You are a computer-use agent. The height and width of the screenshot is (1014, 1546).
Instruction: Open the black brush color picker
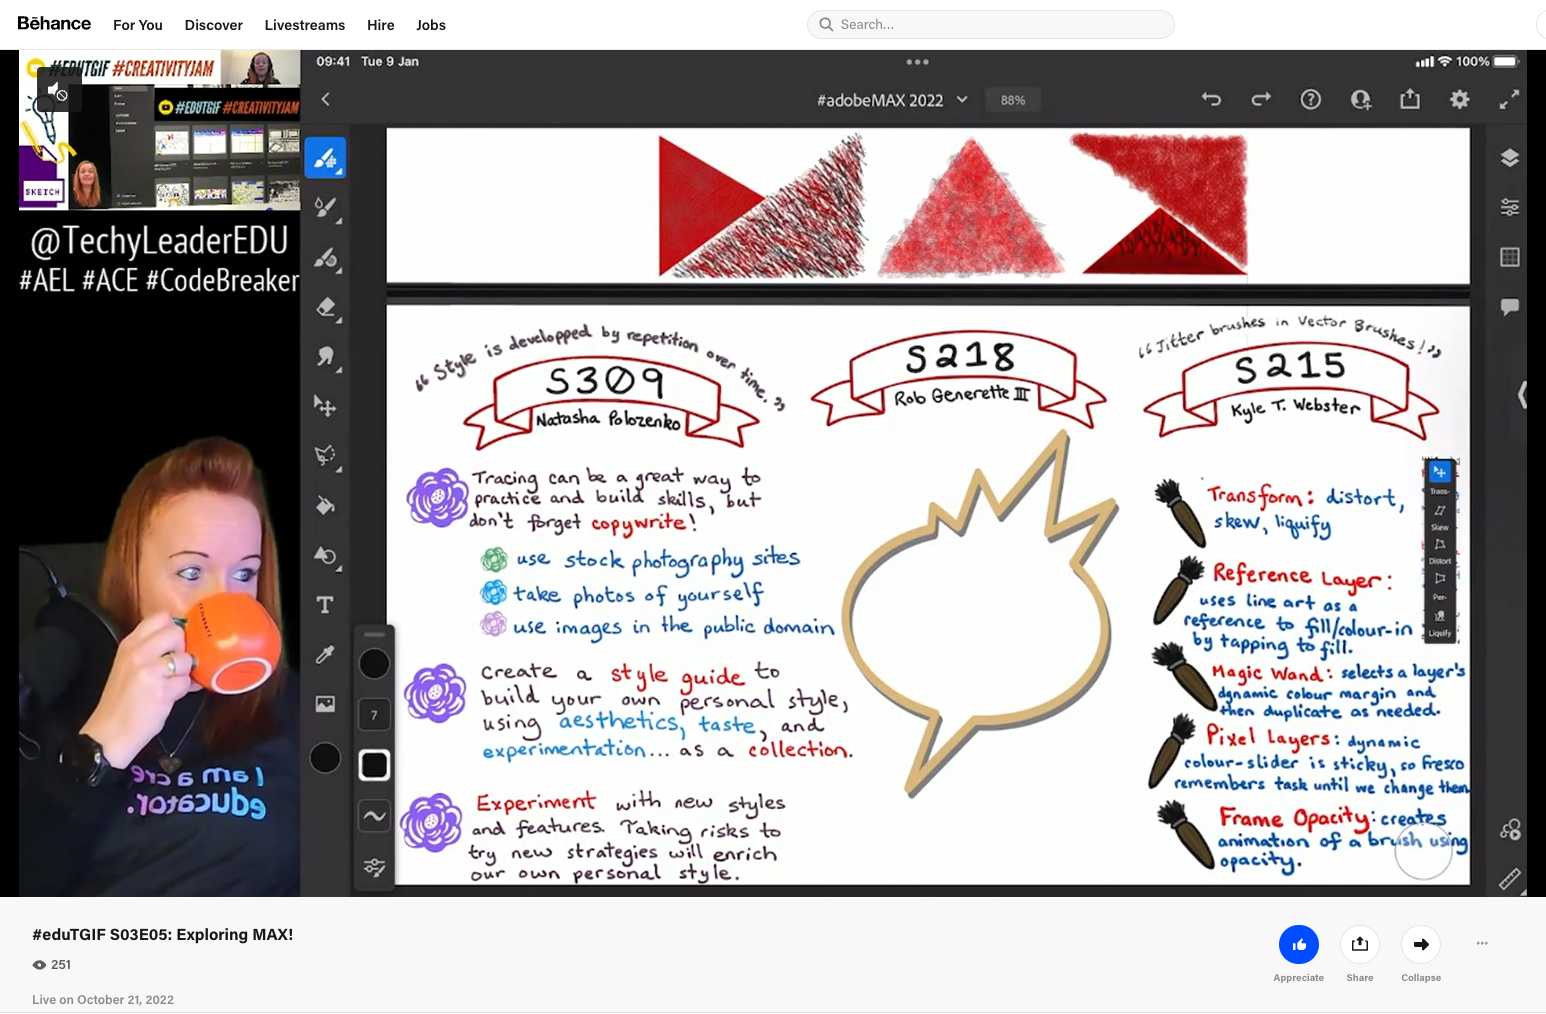[x=375, y=663]
